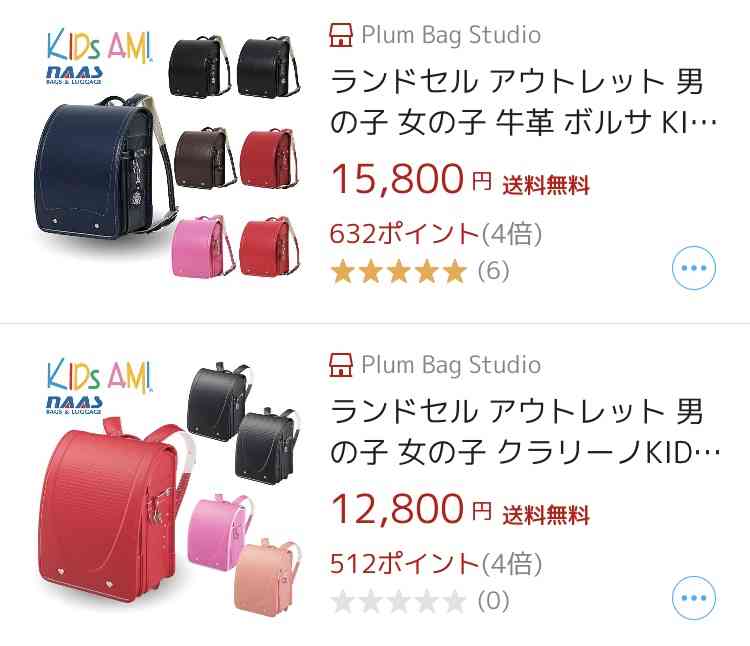
Task: Open more options for the 15,800 yen item
Action: [694, 268]
